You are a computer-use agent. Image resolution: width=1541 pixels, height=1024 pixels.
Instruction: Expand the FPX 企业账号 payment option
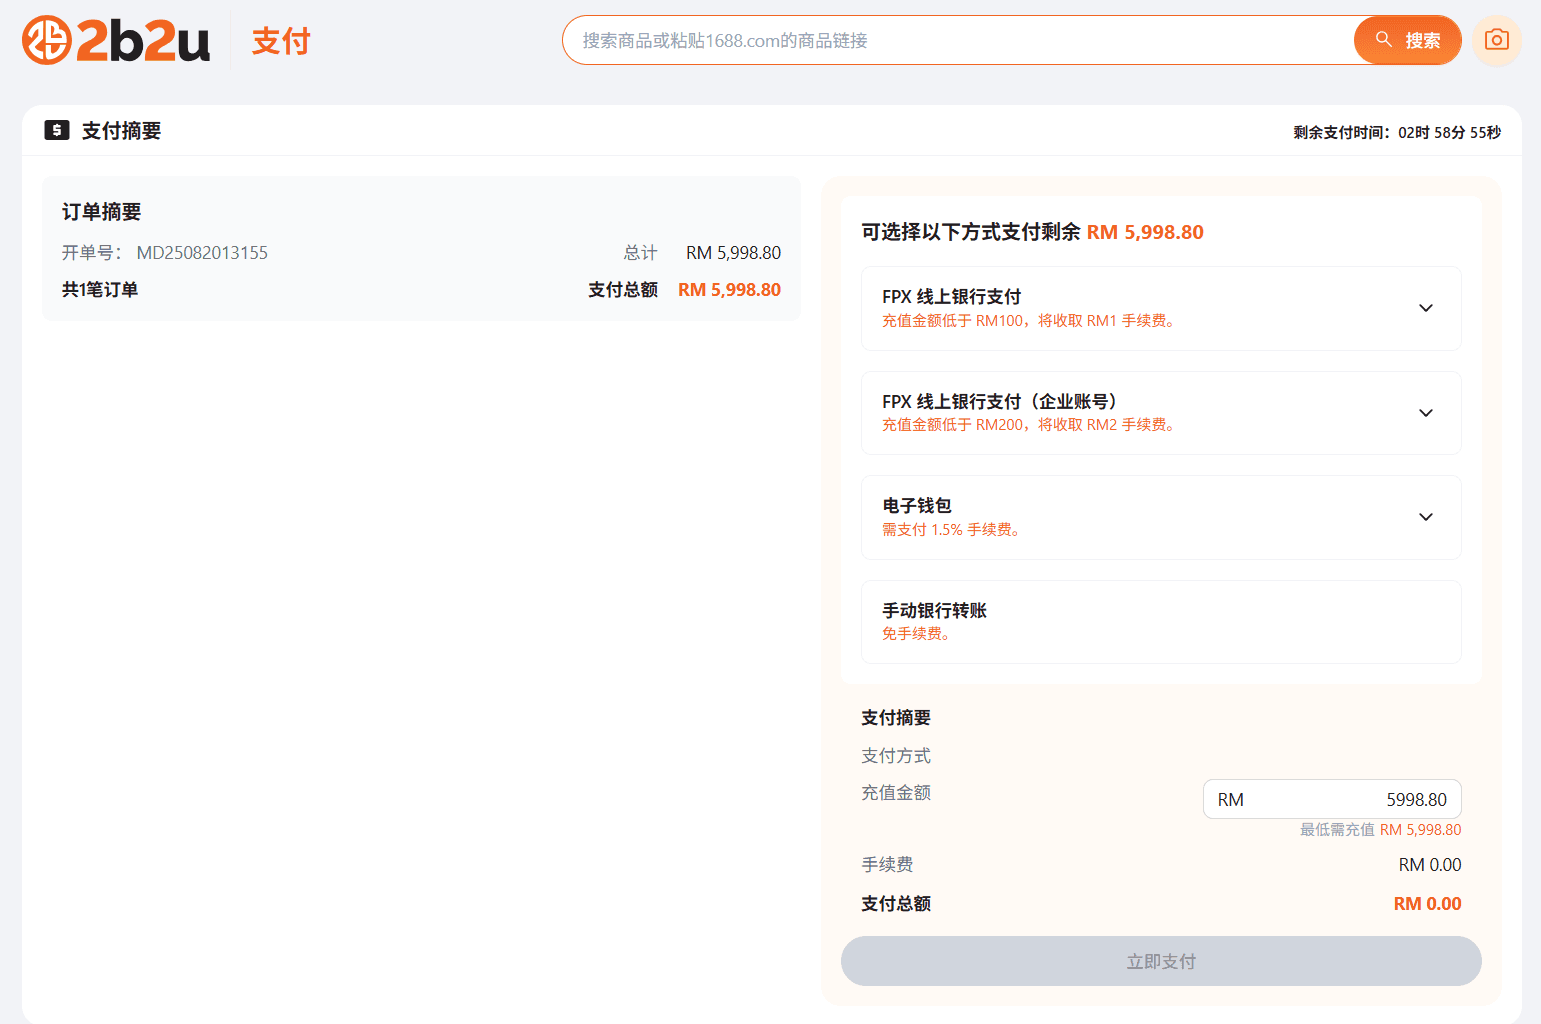point(1426,412)
